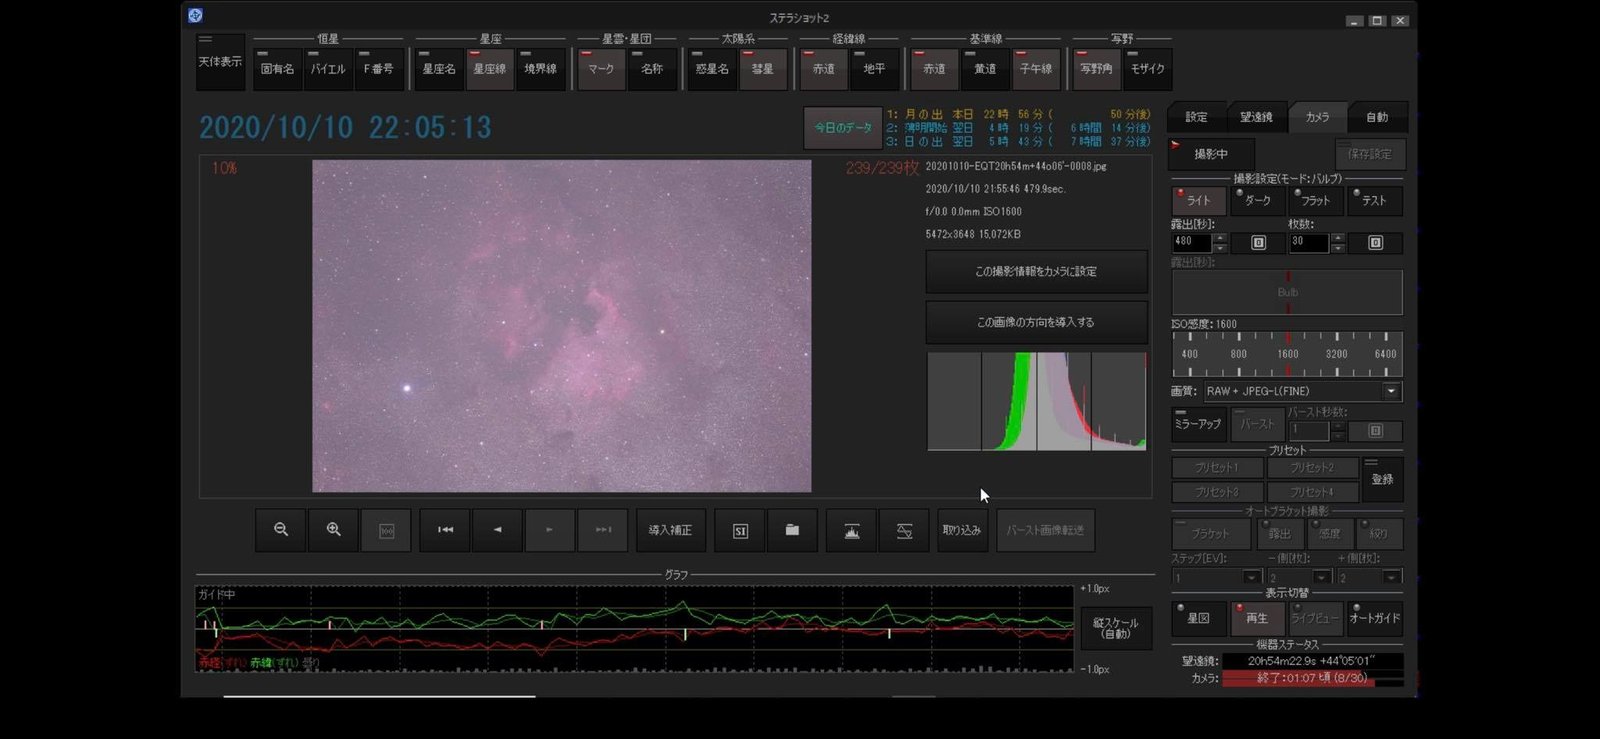Toggle 星座線 constellation lines display
Image resolution: width=1600 pixels, height=739 pixels.
(x=490, y=69)
